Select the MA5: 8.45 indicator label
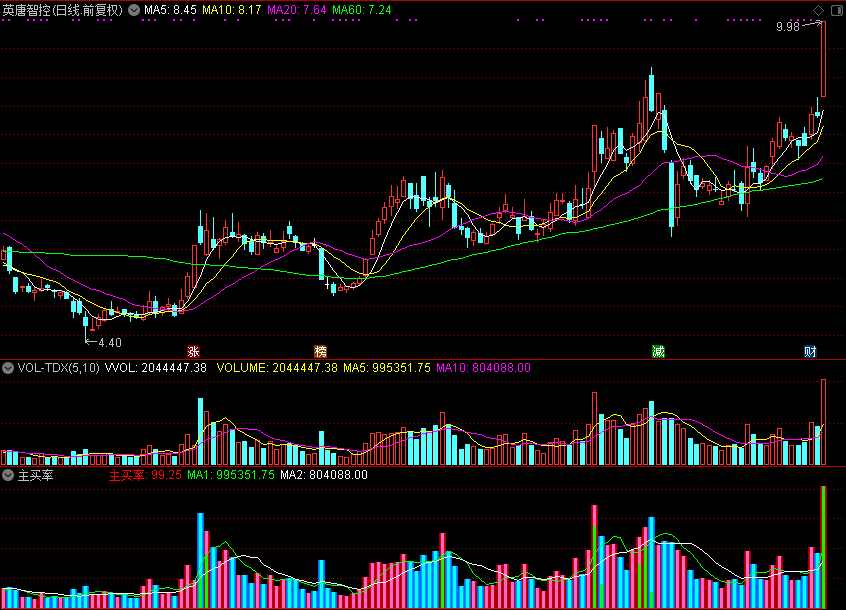 [170, 10]
